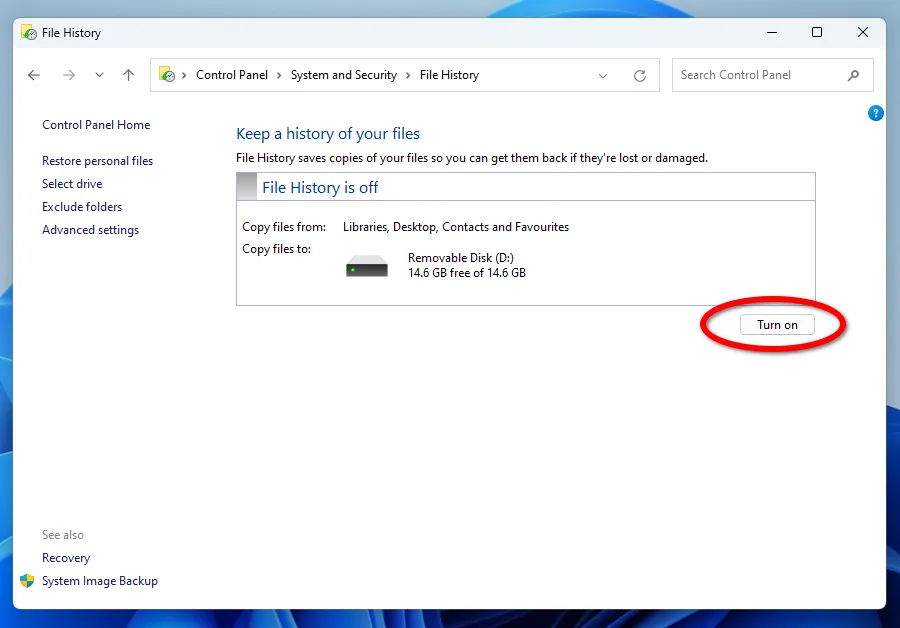Click the Forward navigation arrow
This screenshot has width=900, height=628.
[69, 75]
